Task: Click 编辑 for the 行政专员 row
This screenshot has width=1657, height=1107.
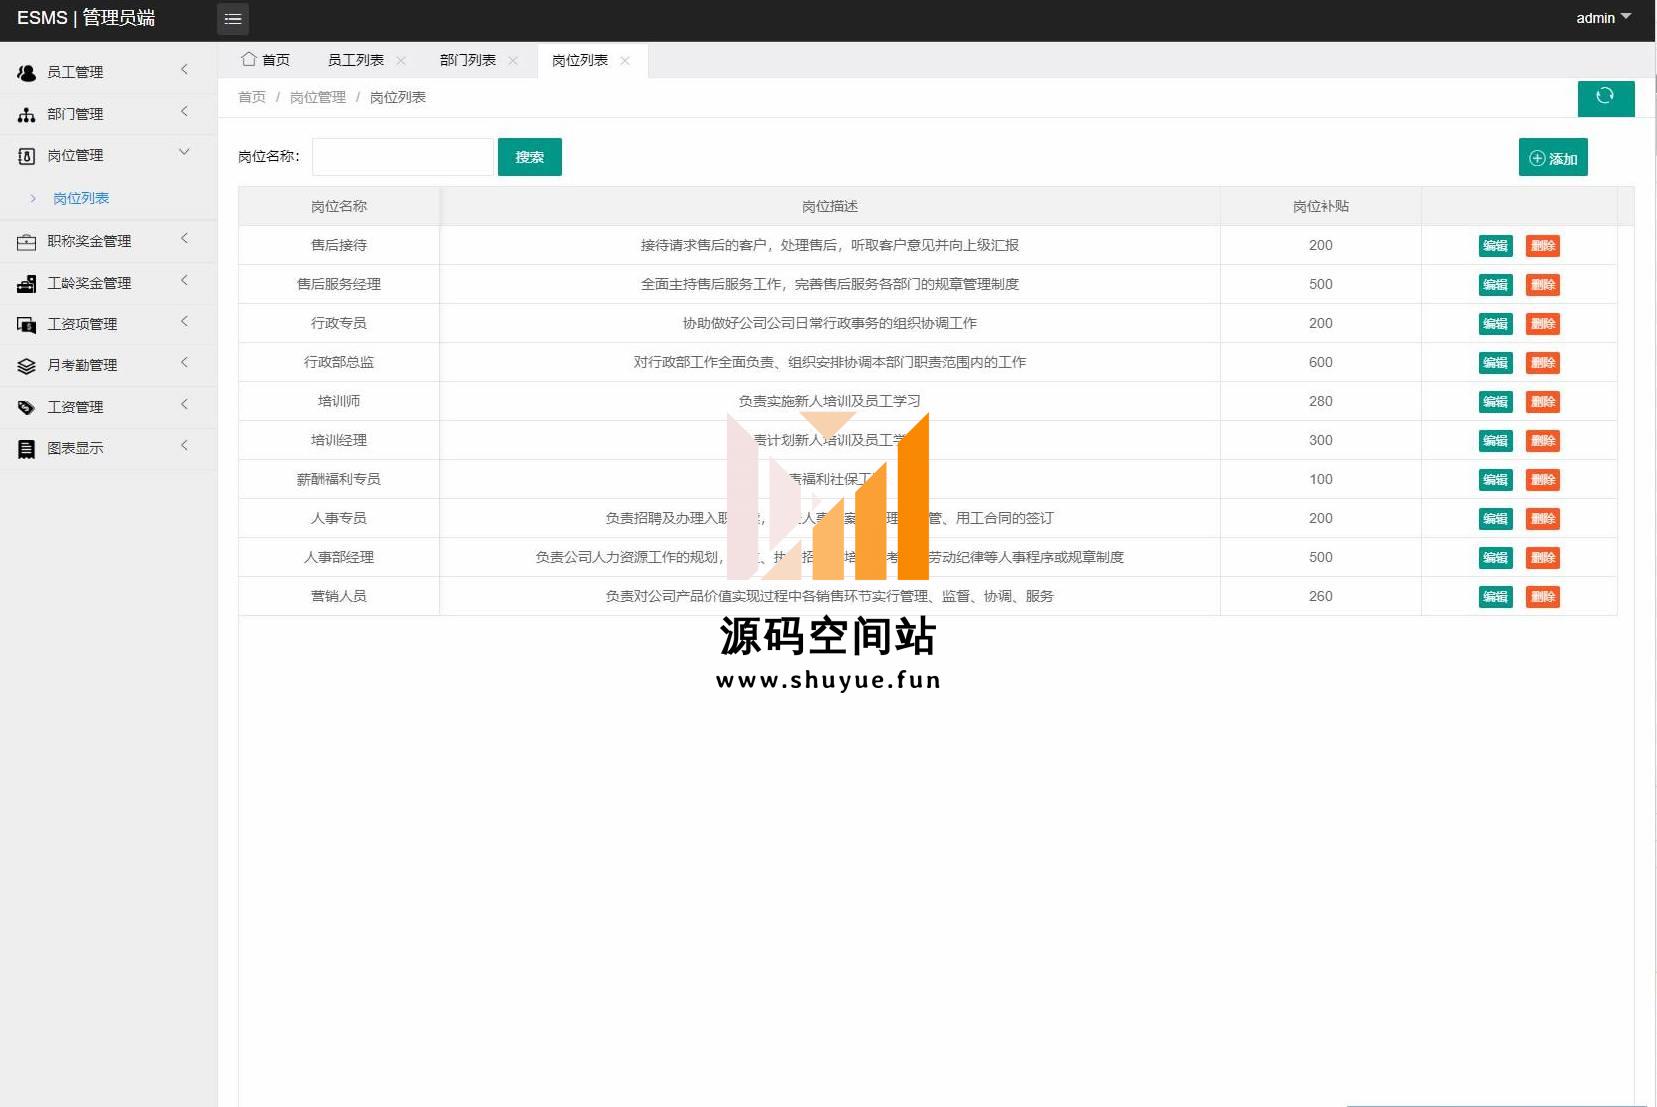Action: coord(1496,324)
